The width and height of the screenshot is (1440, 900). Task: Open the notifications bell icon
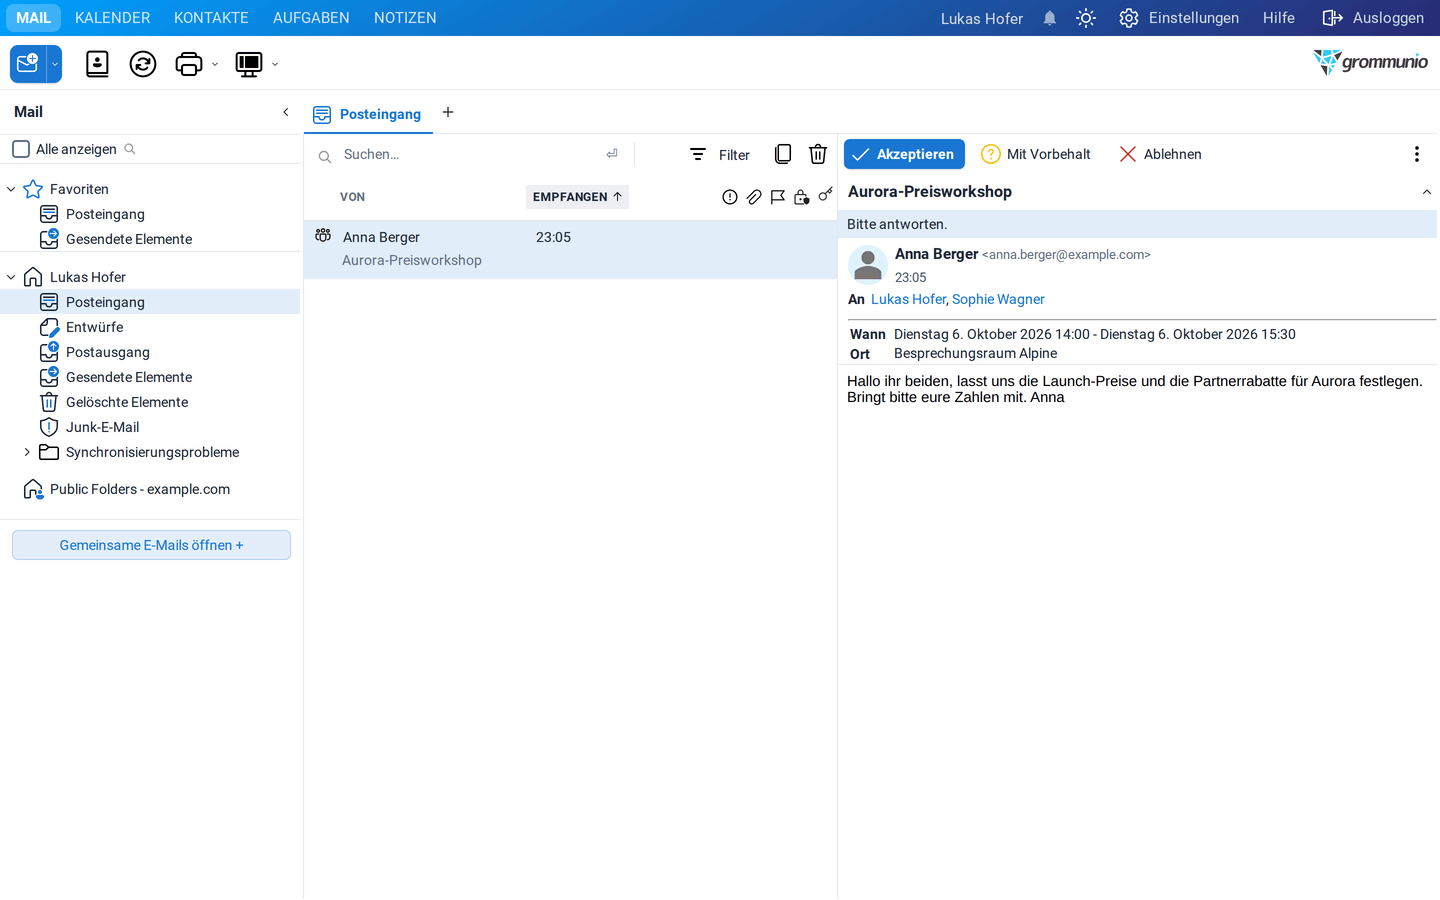[x=1050, y=18]
